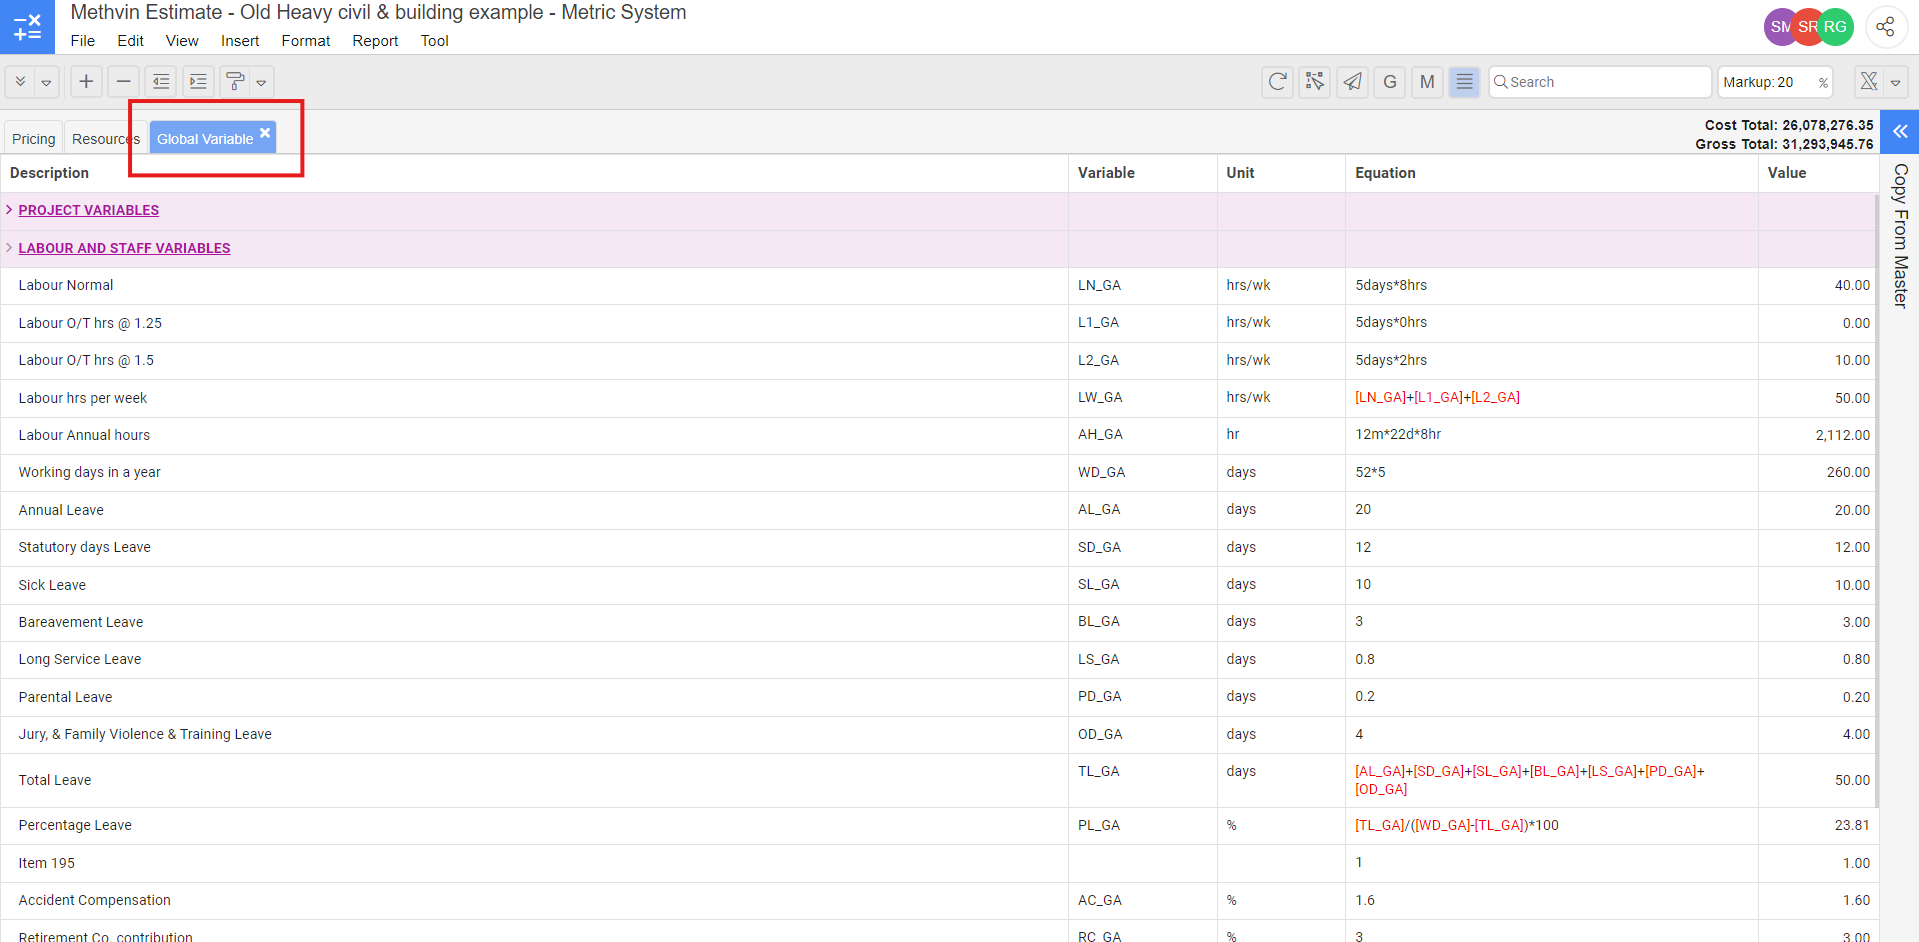
Task: Toggle the G button in toolbar
Action: click(1389, 82)
